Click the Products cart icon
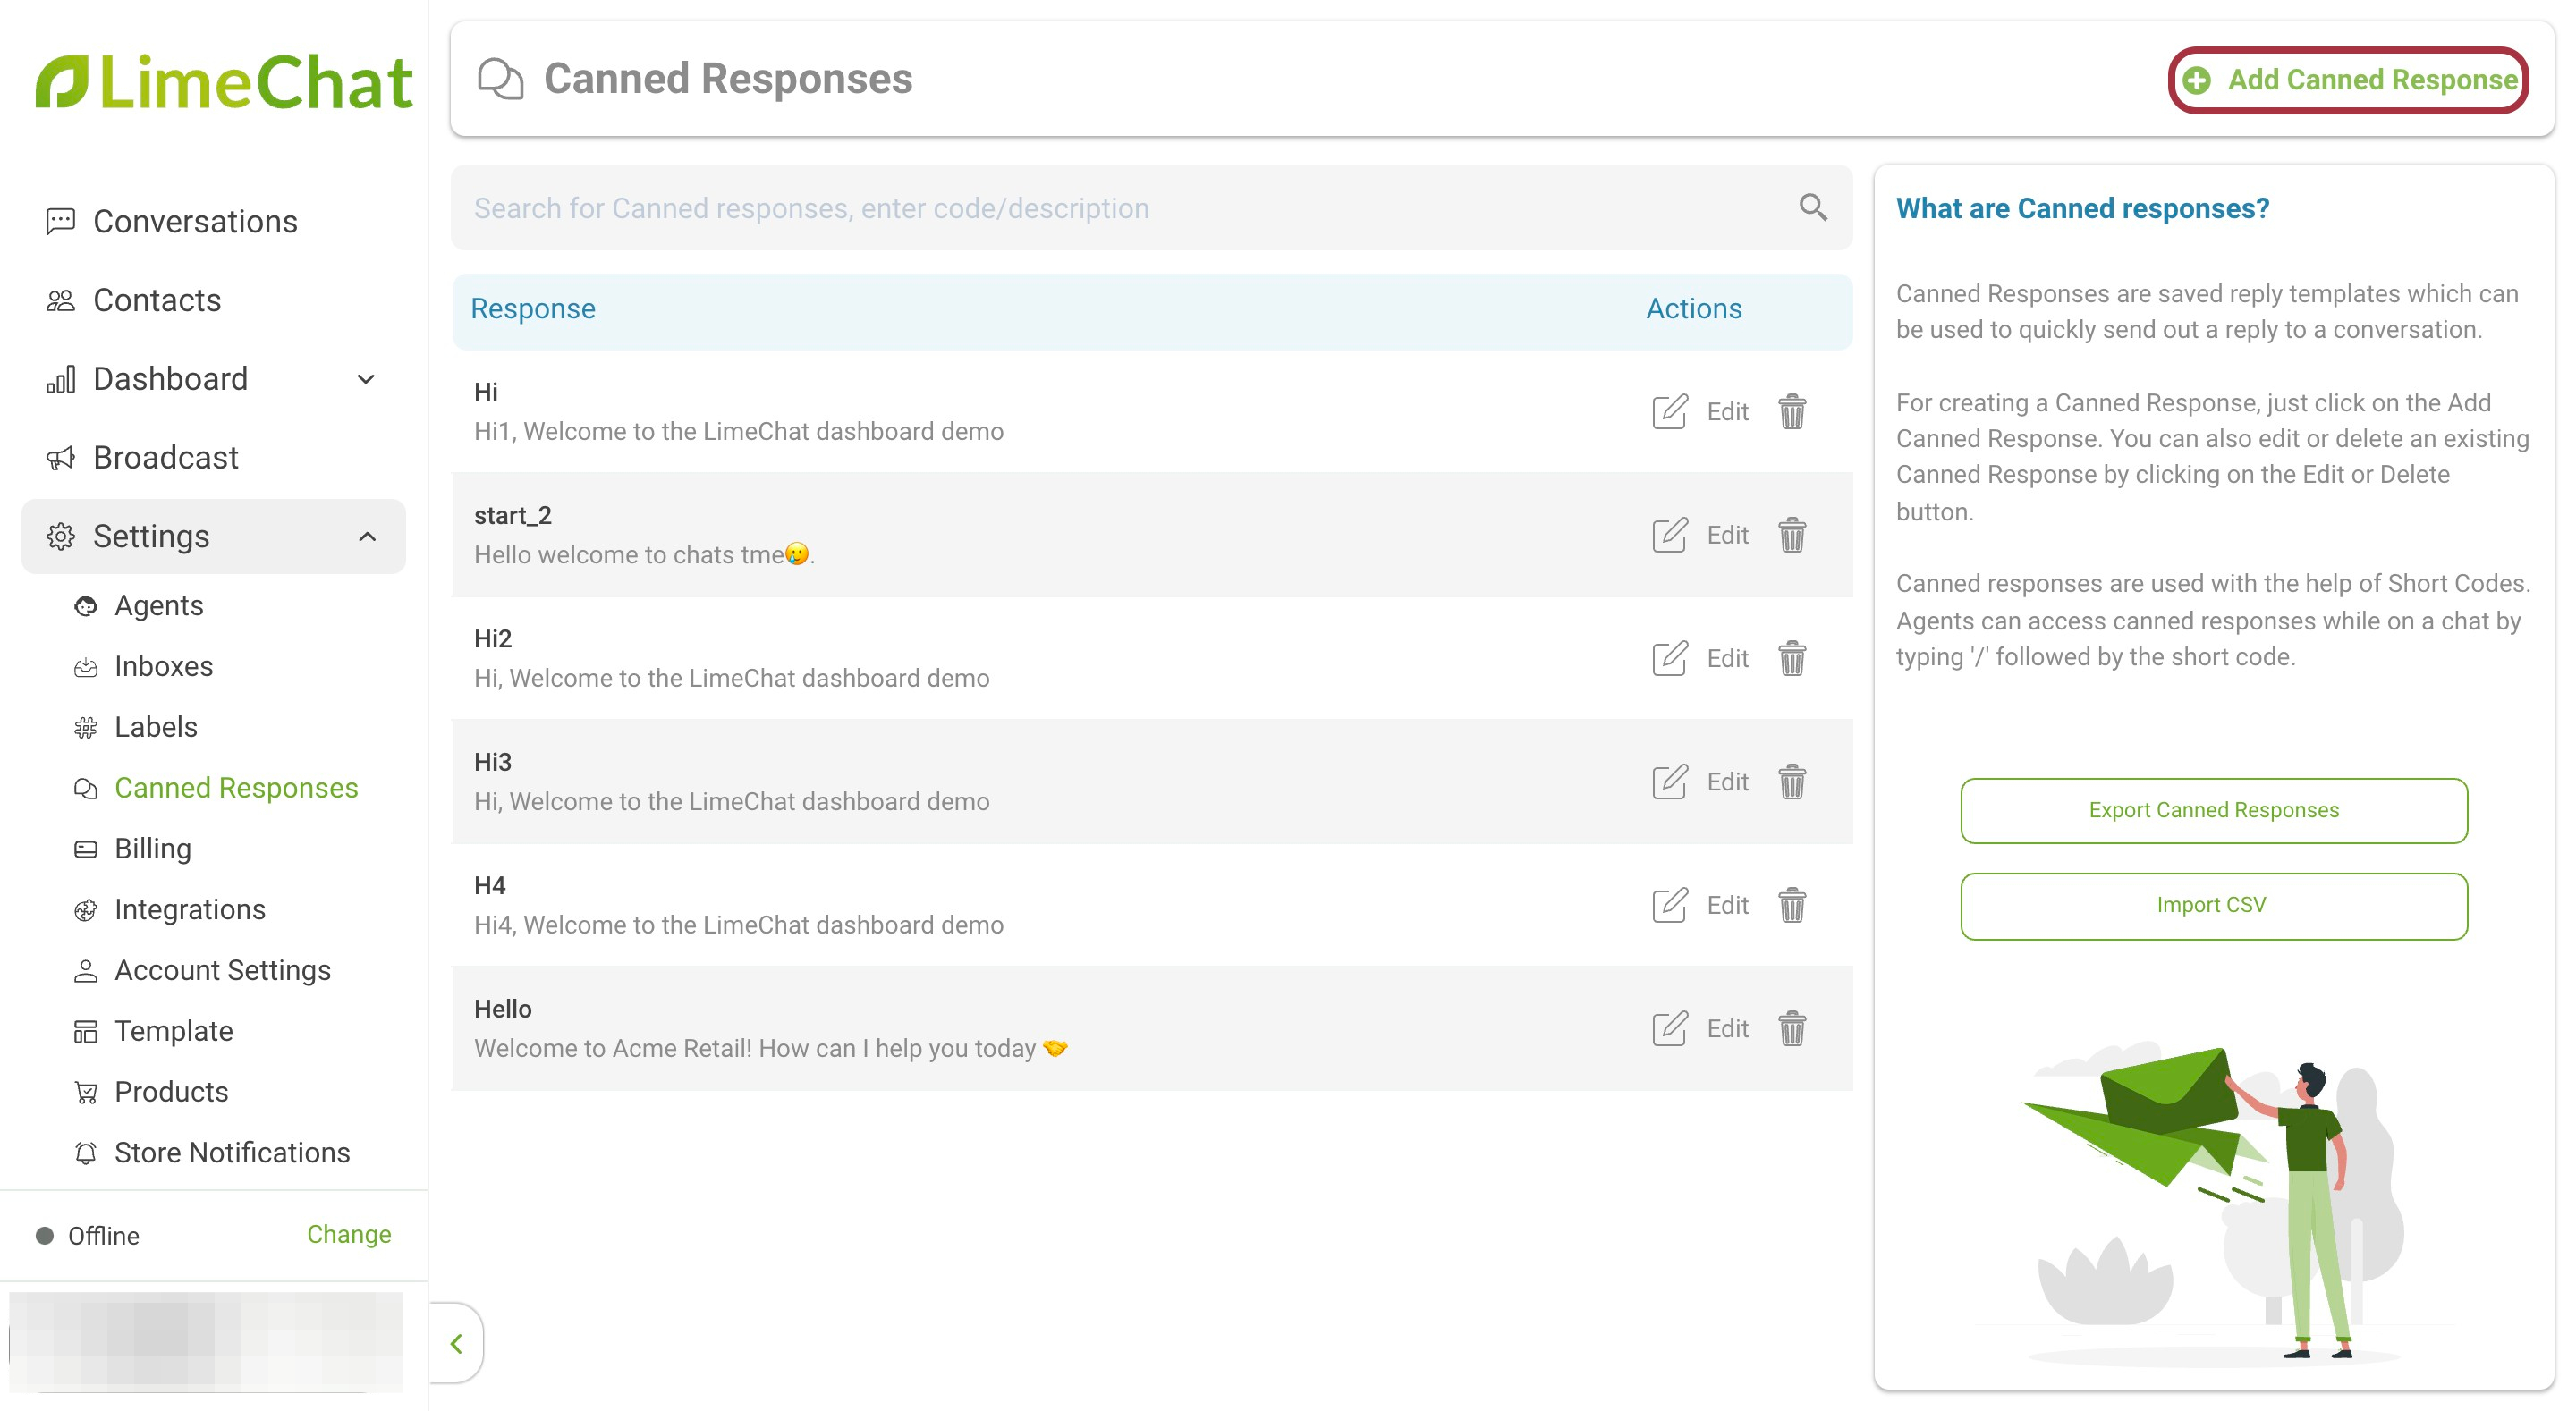The width and height of the screenshot is (2576, 1411). tap(86, 1092)
